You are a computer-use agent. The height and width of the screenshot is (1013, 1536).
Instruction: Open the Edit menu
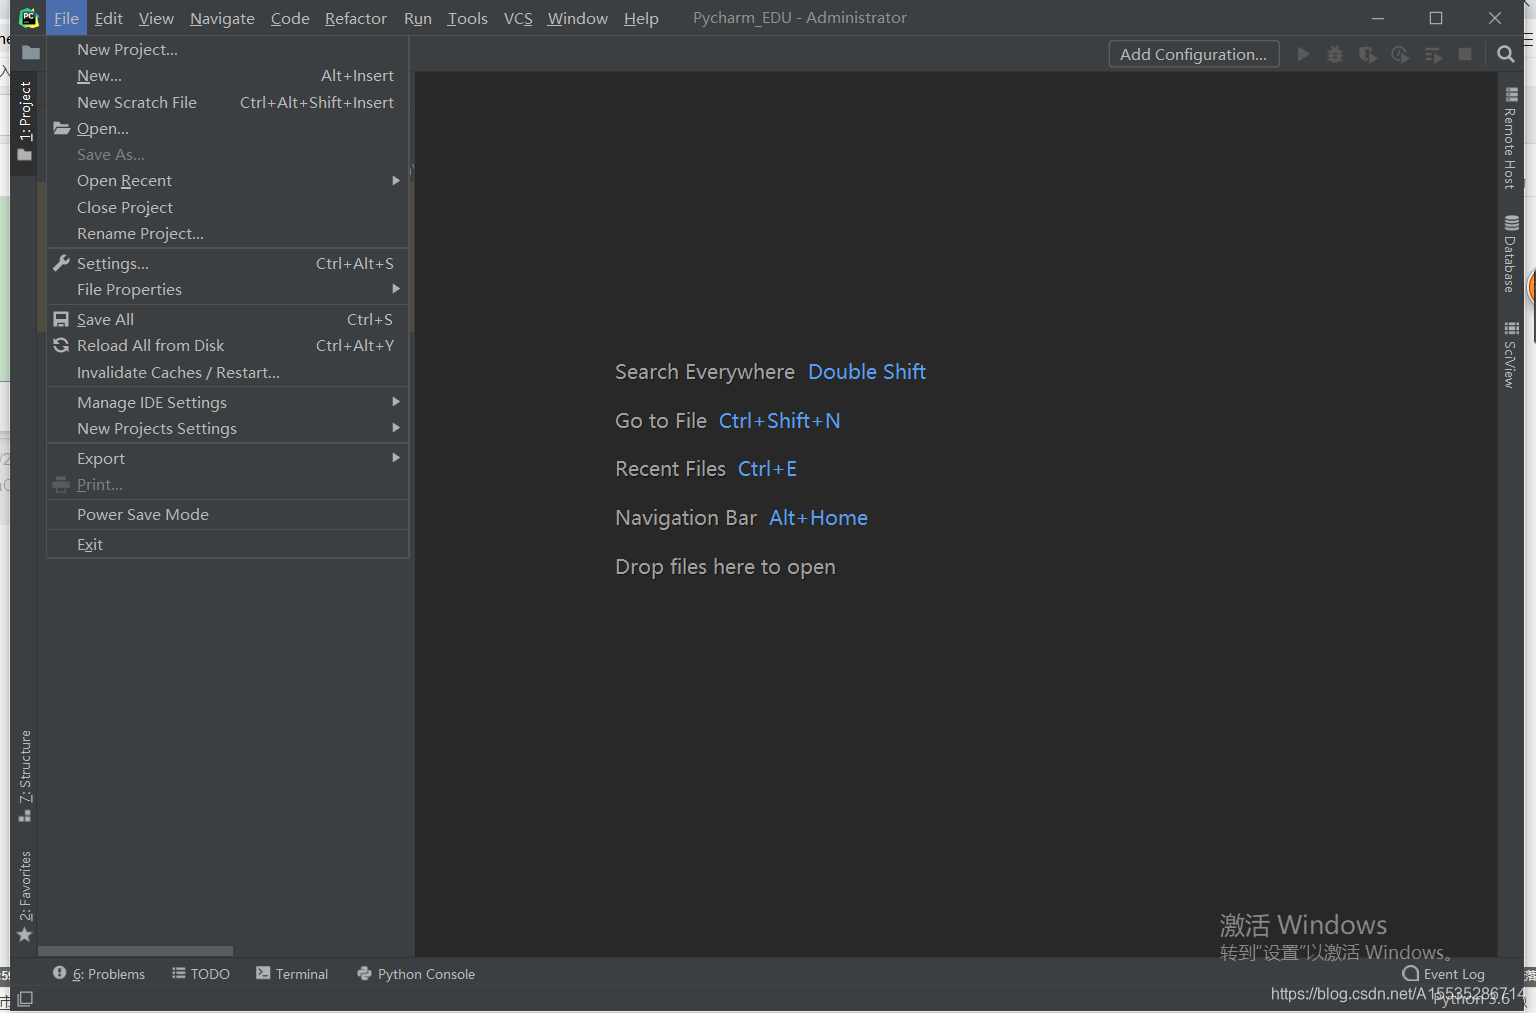(109, 18)
